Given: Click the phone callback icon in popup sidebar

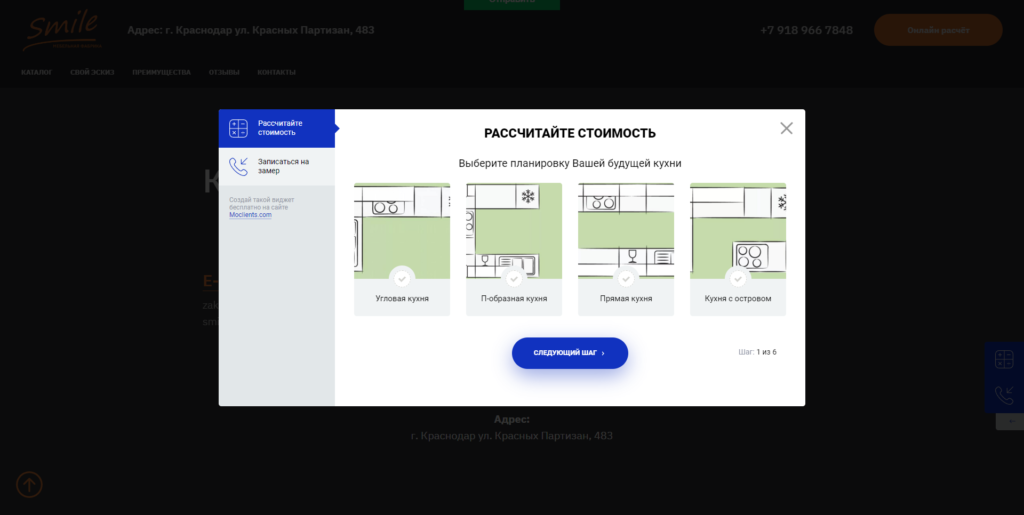Looking at the screenshot, I should 238,166.
